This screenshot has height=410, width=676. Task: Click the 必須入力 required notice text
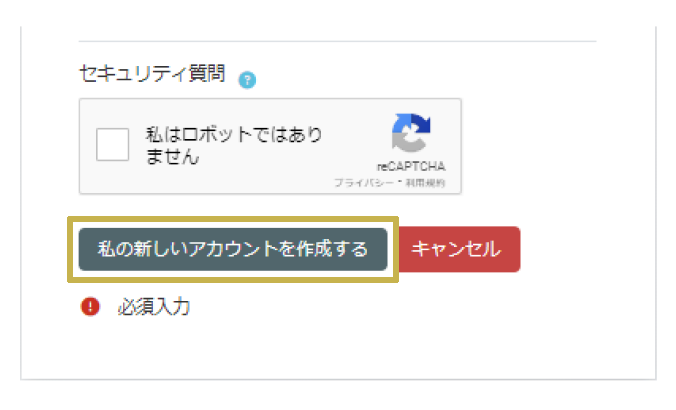pos(154,307)
